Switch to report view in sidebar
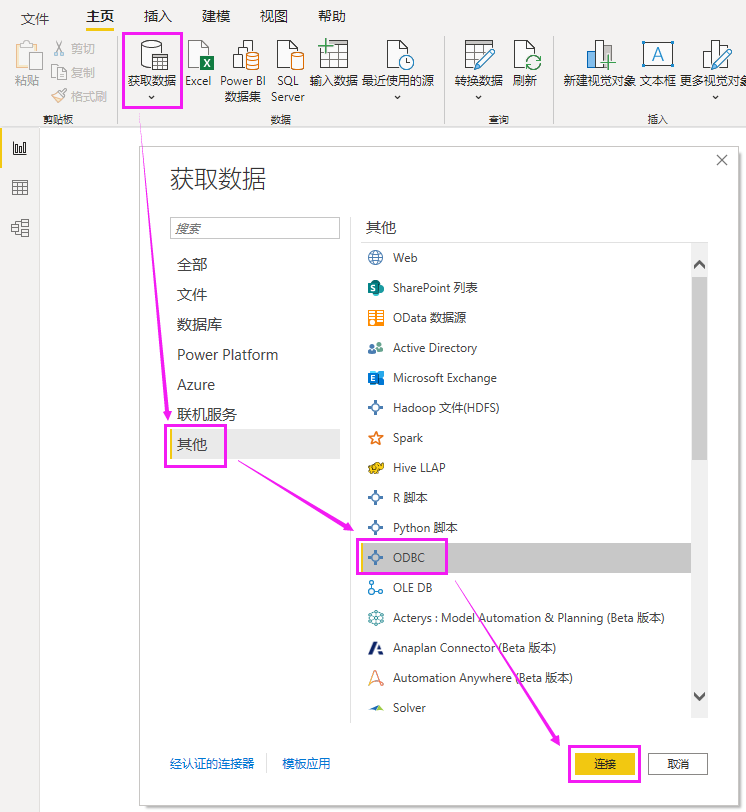Viewport: 746px width, 812px height. (20, 148)
